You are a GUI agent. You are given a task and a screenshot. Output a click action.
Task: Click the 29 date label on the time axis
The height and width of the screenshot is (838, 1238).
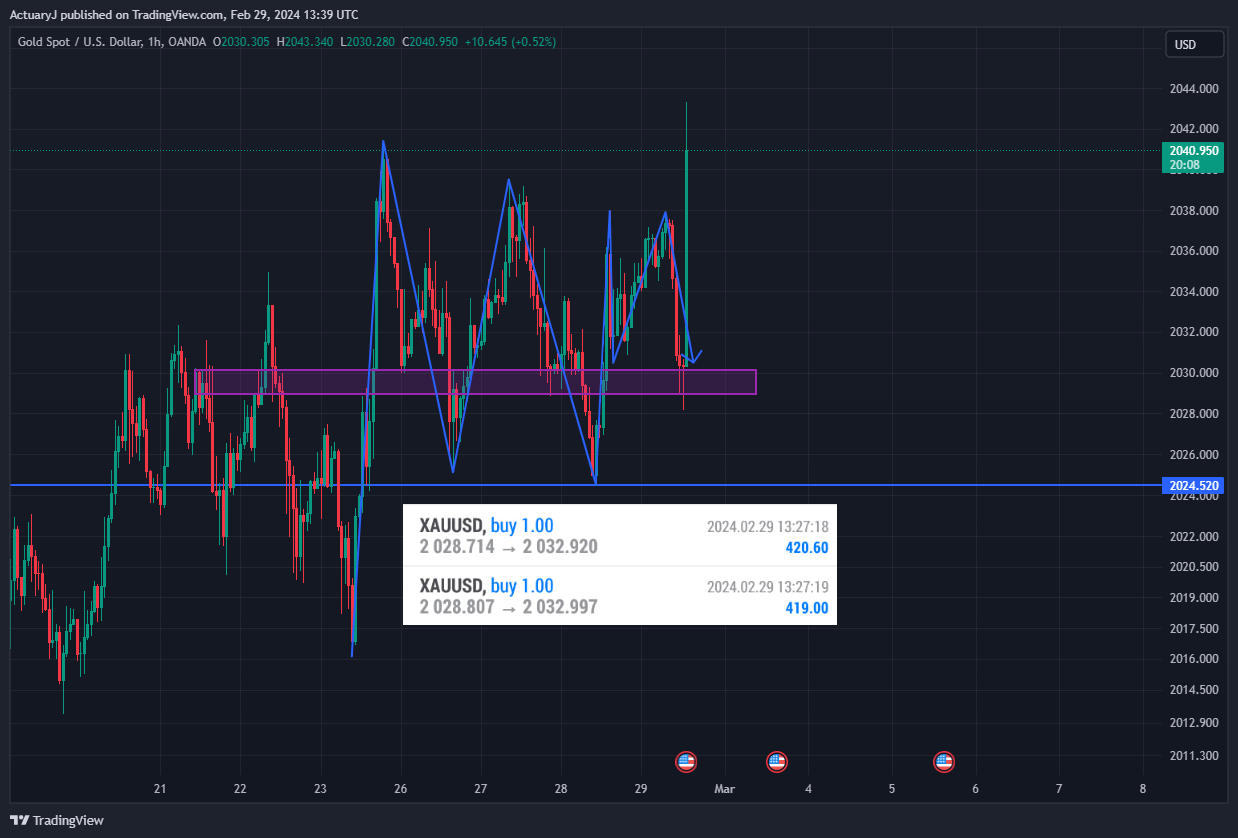[x=641, y=789]
